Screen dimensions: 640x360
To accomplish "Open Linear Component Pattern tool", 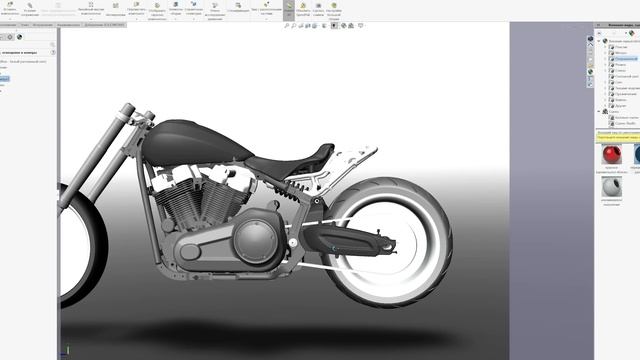I will point(91,8).
